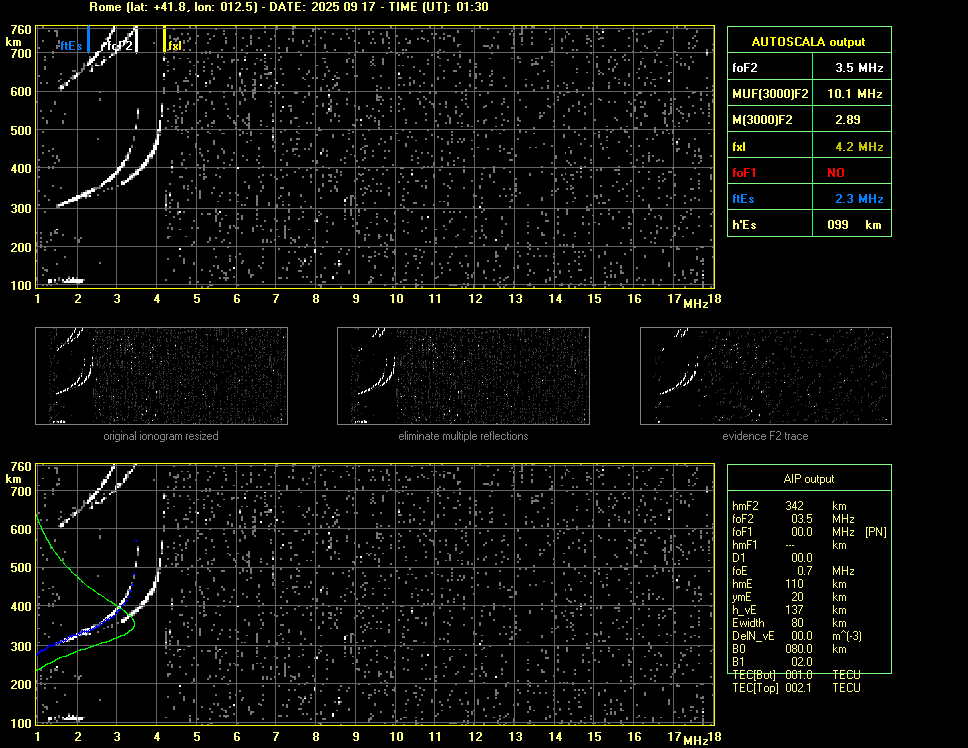The width and height of the screenshot is (968, 748).
Task: Click the '[PN]' tag next to foF1
Action: tap(875, 532)
